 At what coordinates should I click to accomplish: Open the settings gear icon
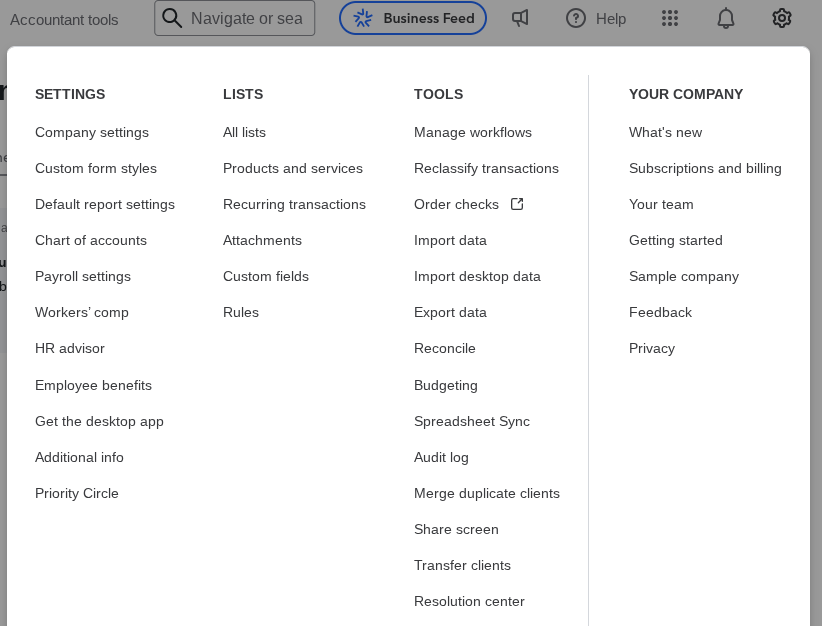(x=781, y=18)
